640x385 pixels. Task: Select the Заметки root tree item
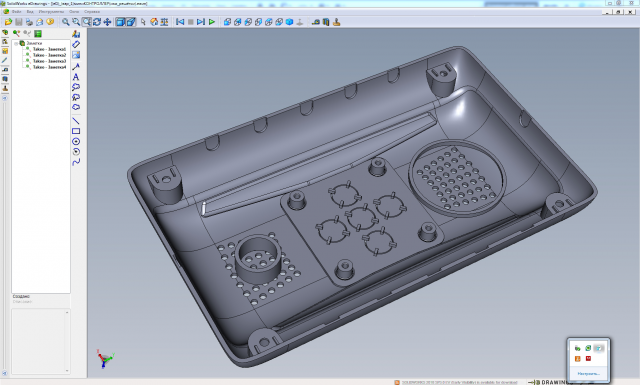tap(34, 43)
